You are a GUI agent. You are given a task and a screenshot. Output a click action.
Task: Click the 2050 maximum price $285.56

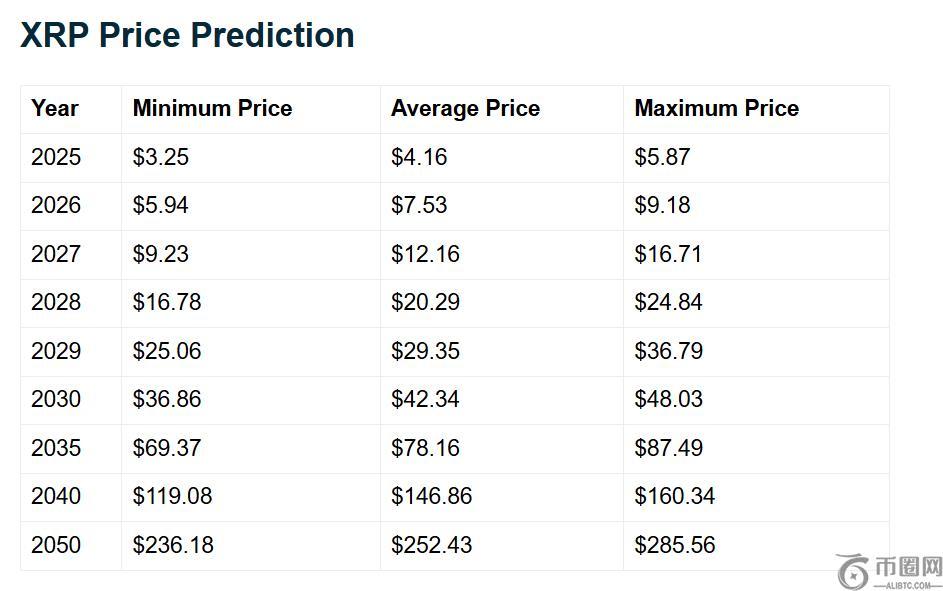[x=675, y=545]
